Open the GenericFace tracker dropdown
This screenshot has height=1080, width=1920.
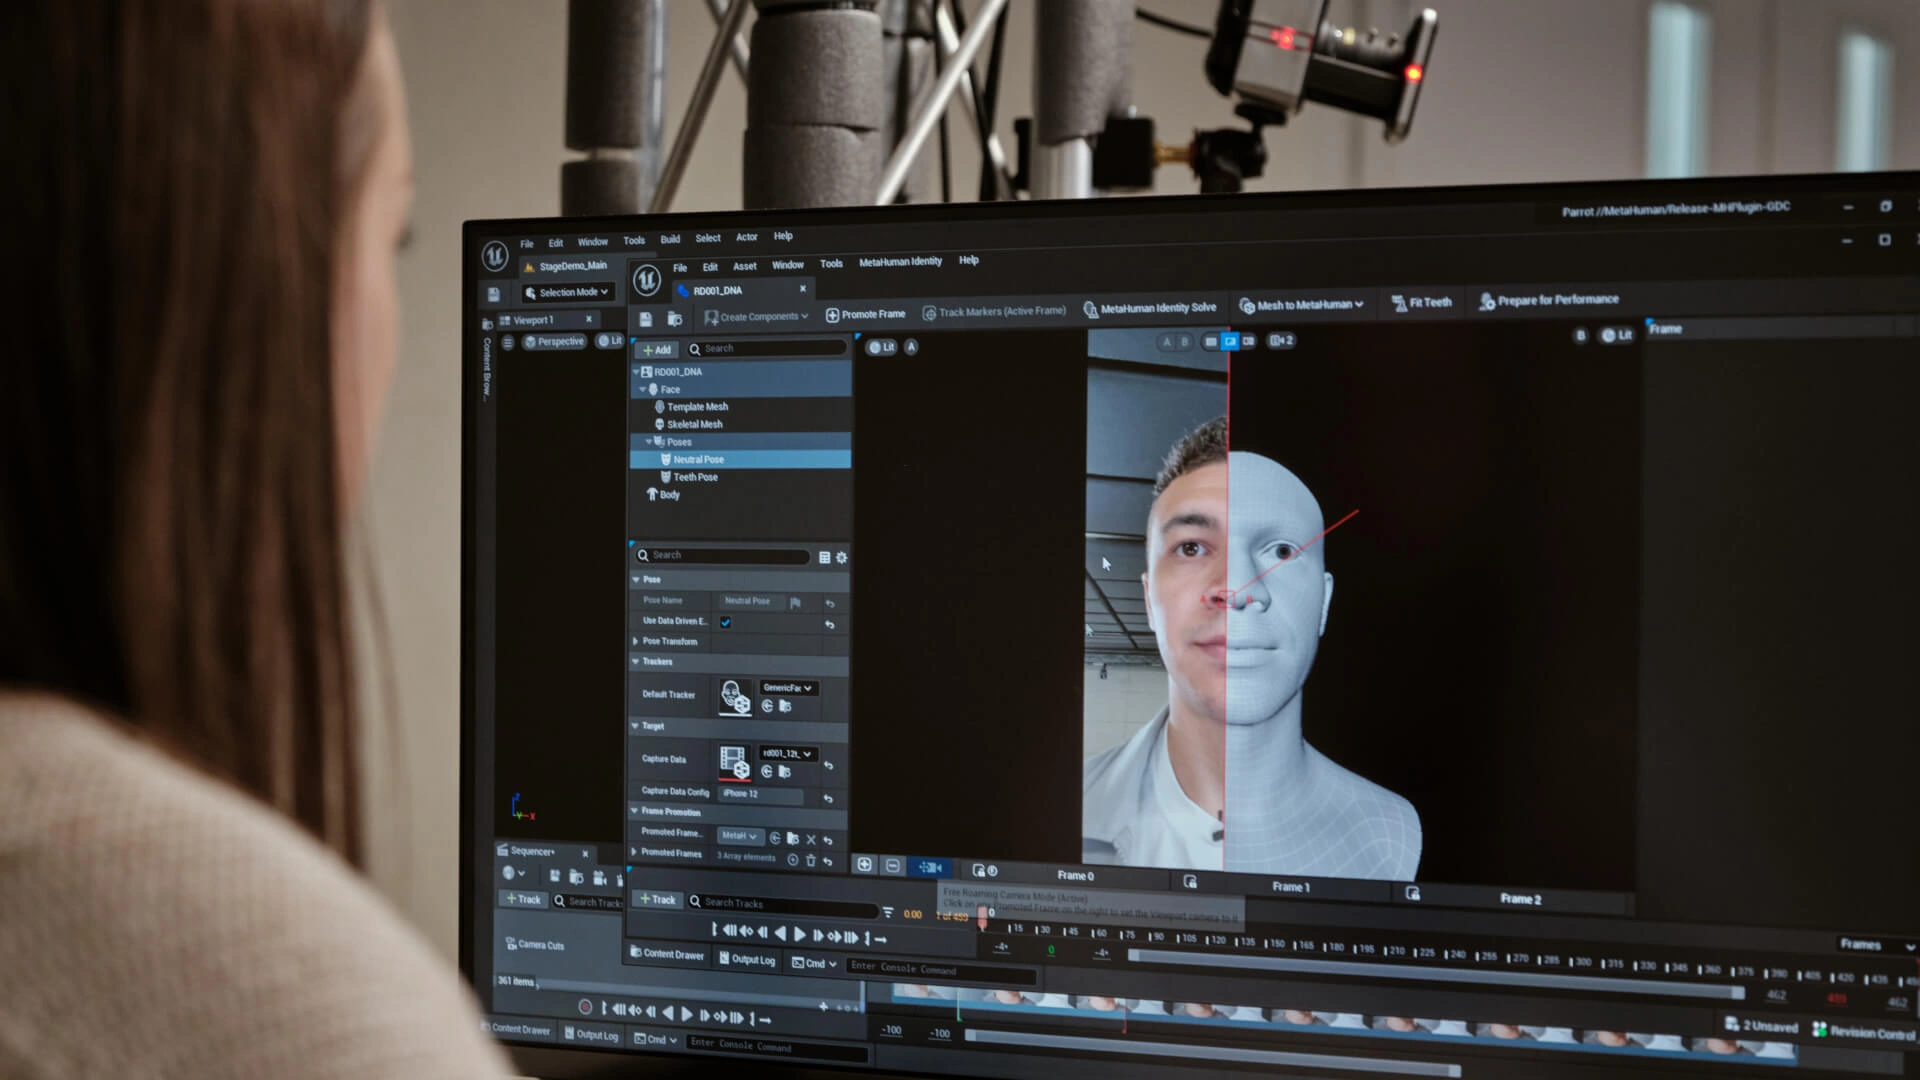tap(788, 688)
